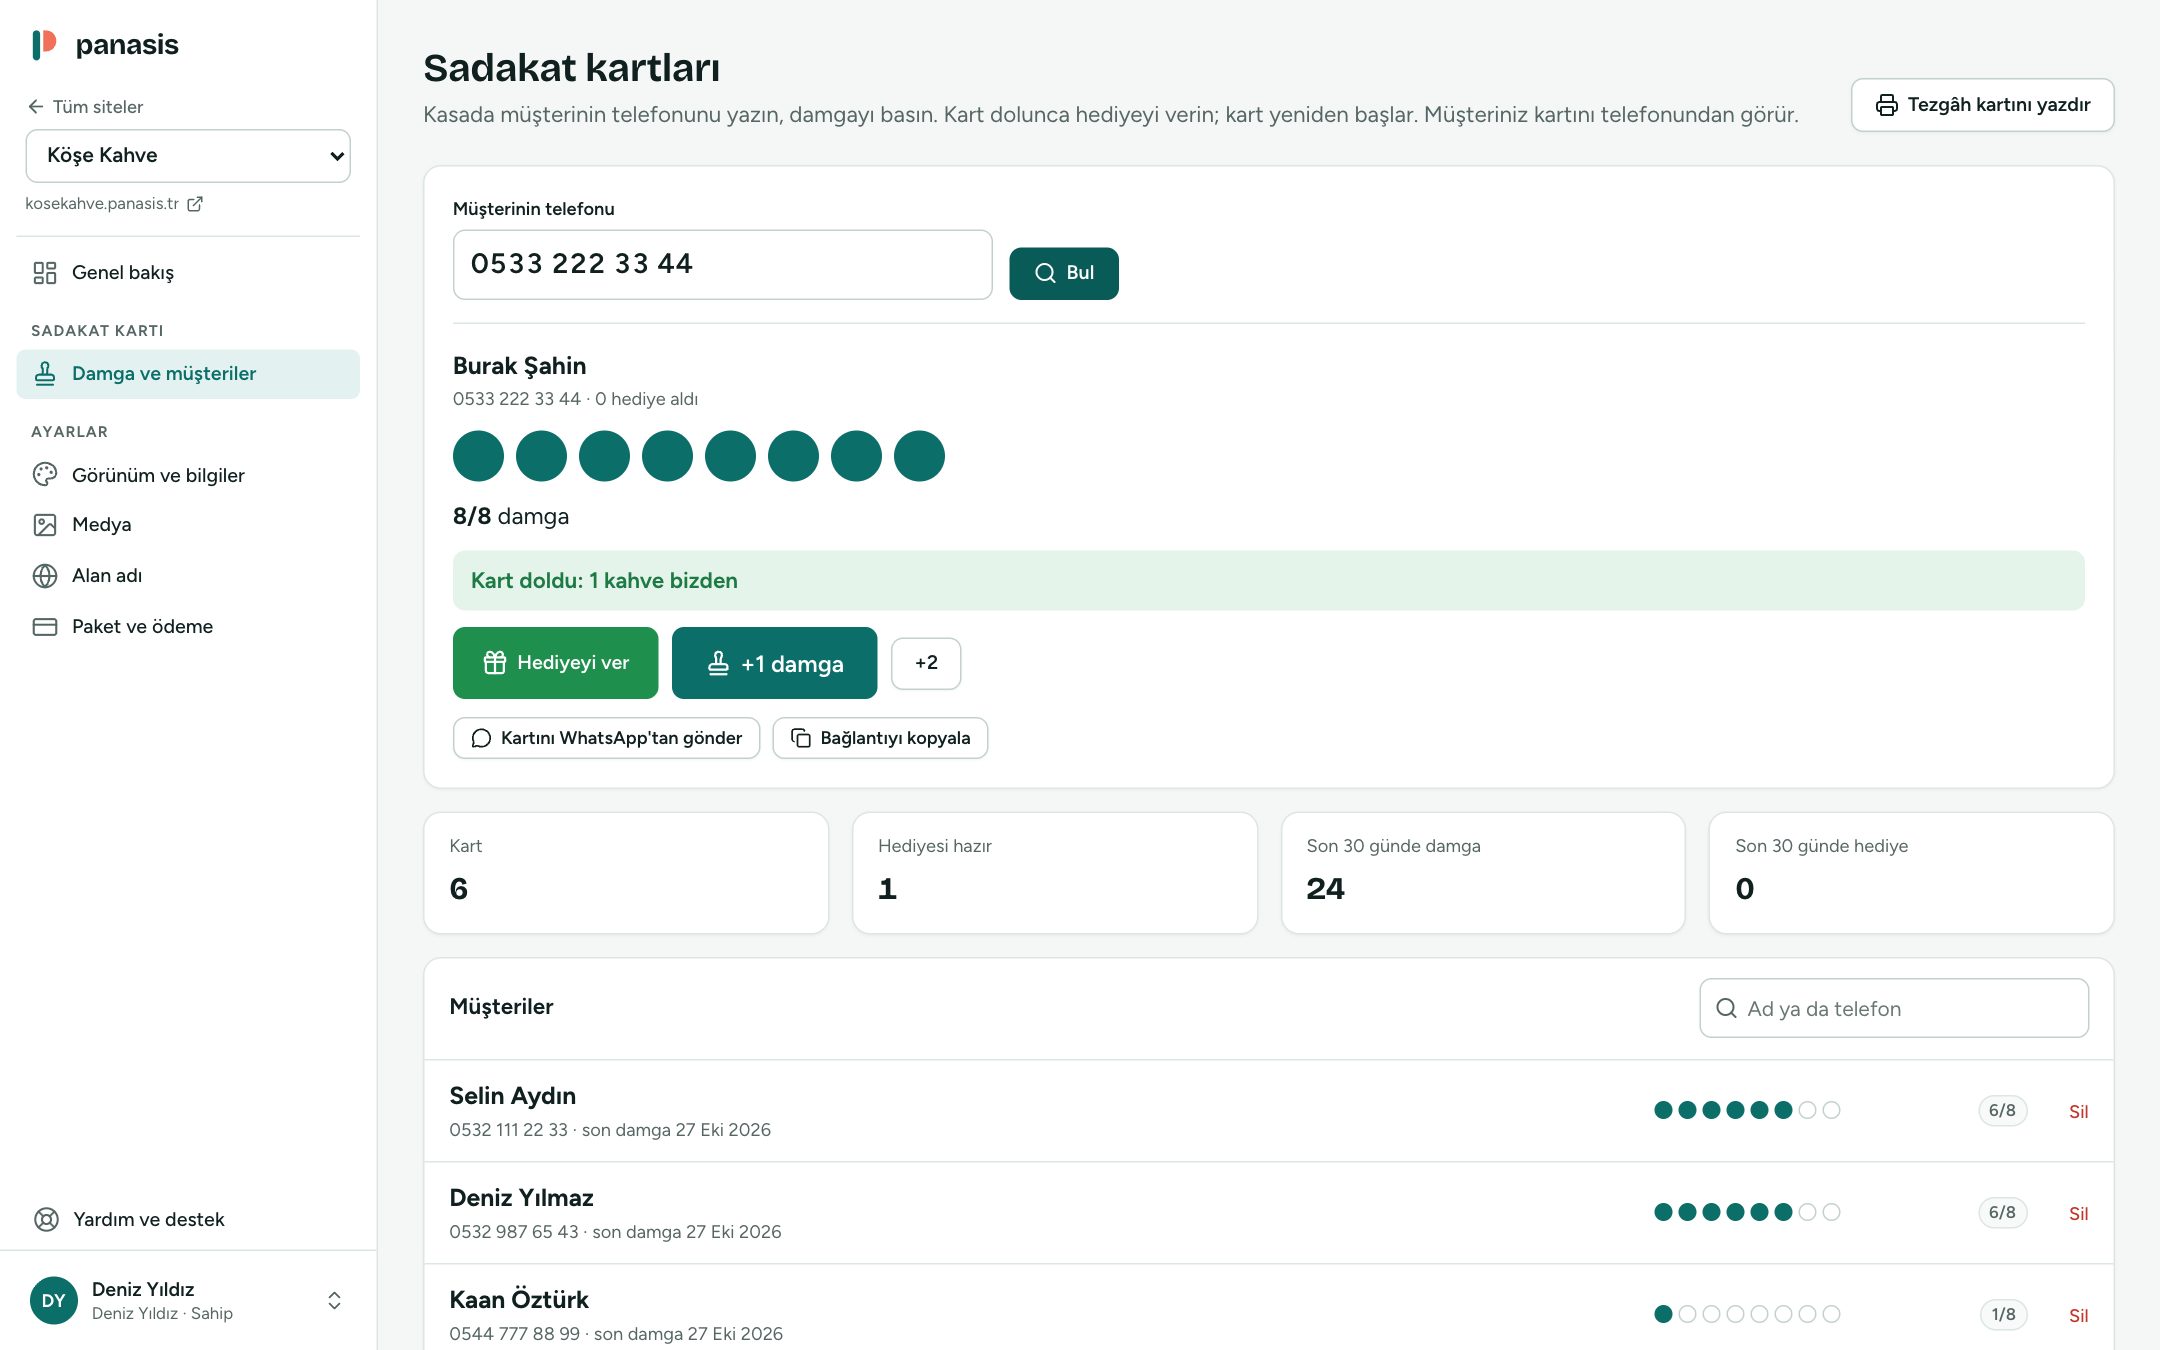Click Hediyeyi ver button
Screen dimensions: 2160x1350
point(555,663)
